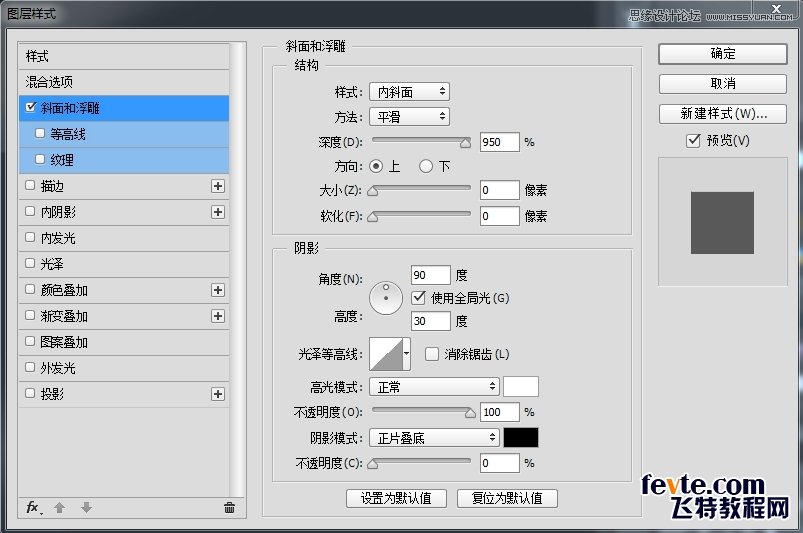Close the 图层样式 dialog
This screenshot has width=803, height=533.
tap(776, 8)
